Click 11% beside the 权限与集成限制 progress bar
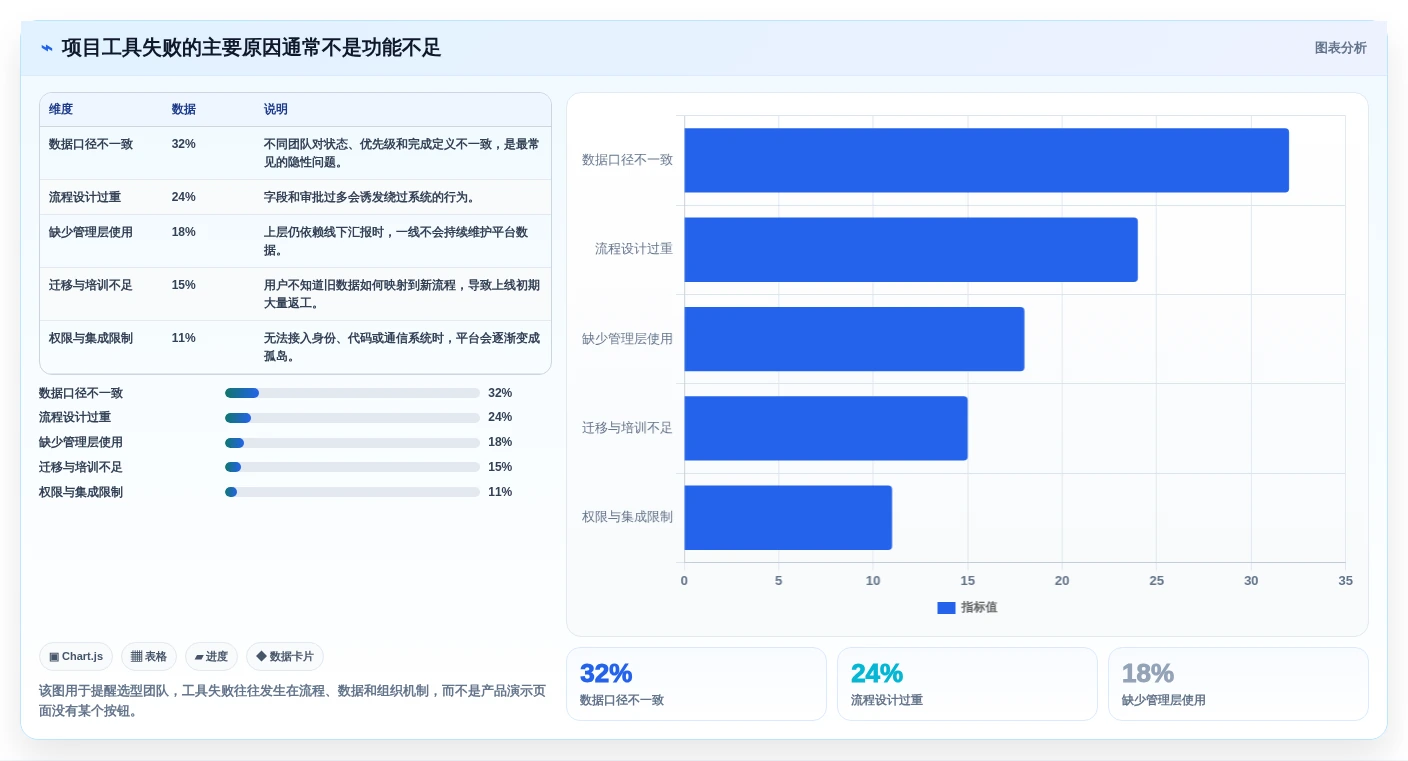 (500, 492)
